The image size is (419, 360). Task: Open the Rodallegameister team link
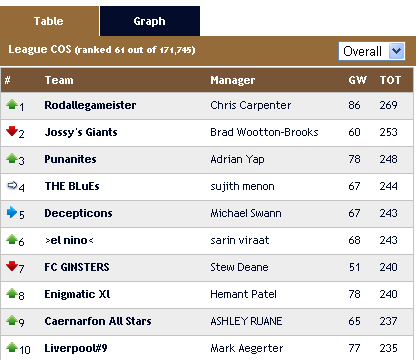[x=90, y=105]
